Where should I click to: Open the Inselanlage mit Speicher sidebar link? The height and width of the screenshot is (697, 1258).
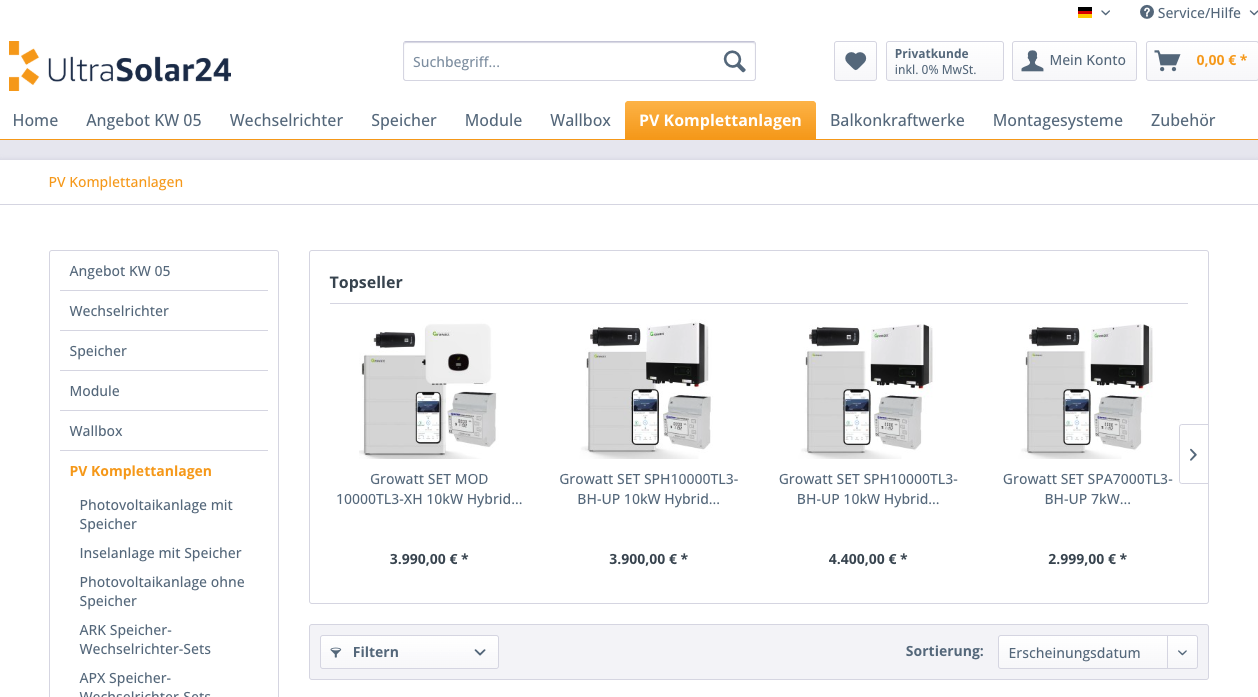tap(159, 552)
